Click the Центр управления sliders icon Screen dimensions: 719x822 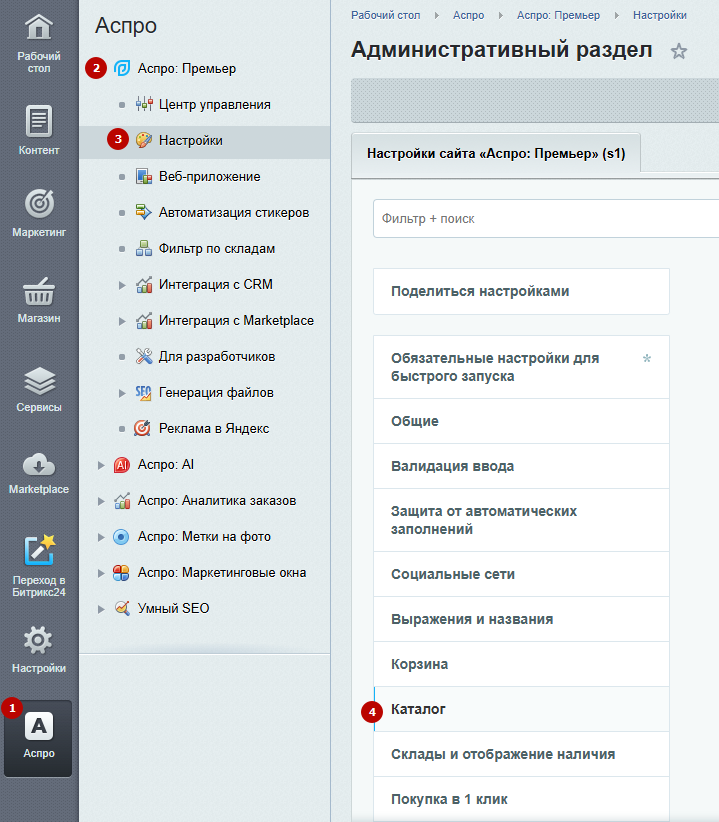click(144, 104)
